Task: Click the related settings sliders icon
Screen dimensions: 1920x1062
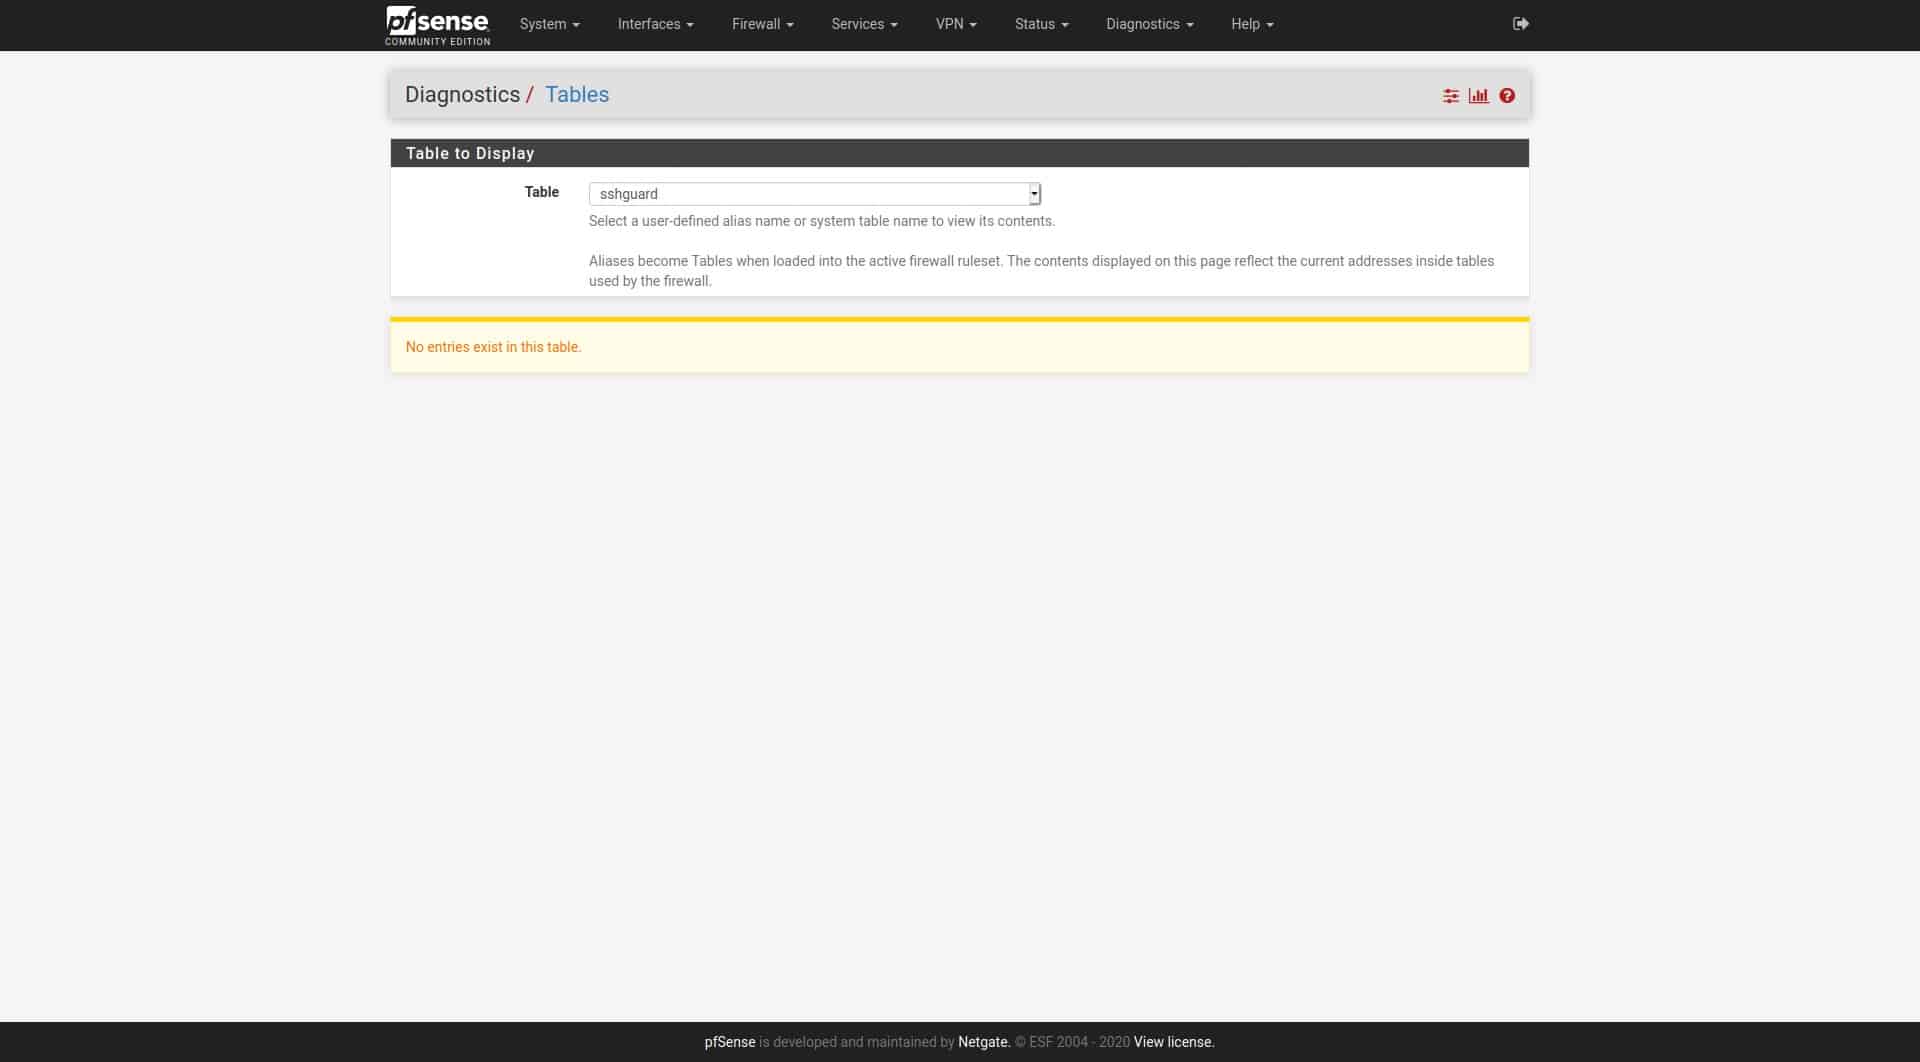Action: coord(1450,96)
